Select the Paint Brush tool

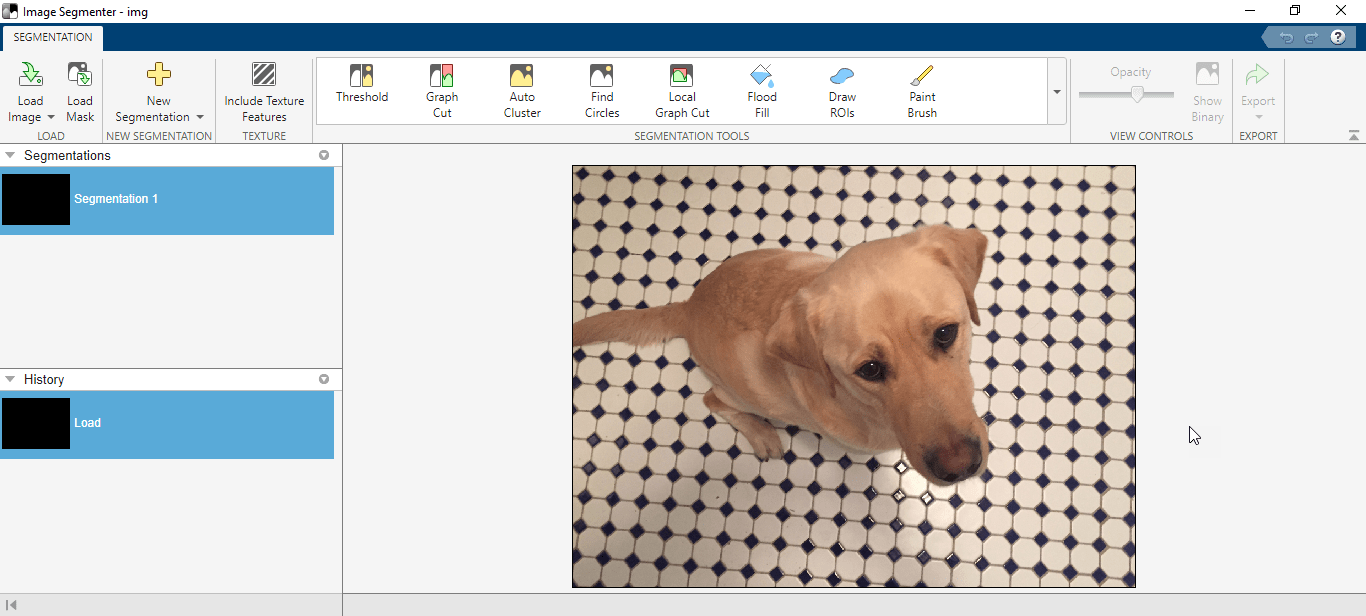(921, 90)
